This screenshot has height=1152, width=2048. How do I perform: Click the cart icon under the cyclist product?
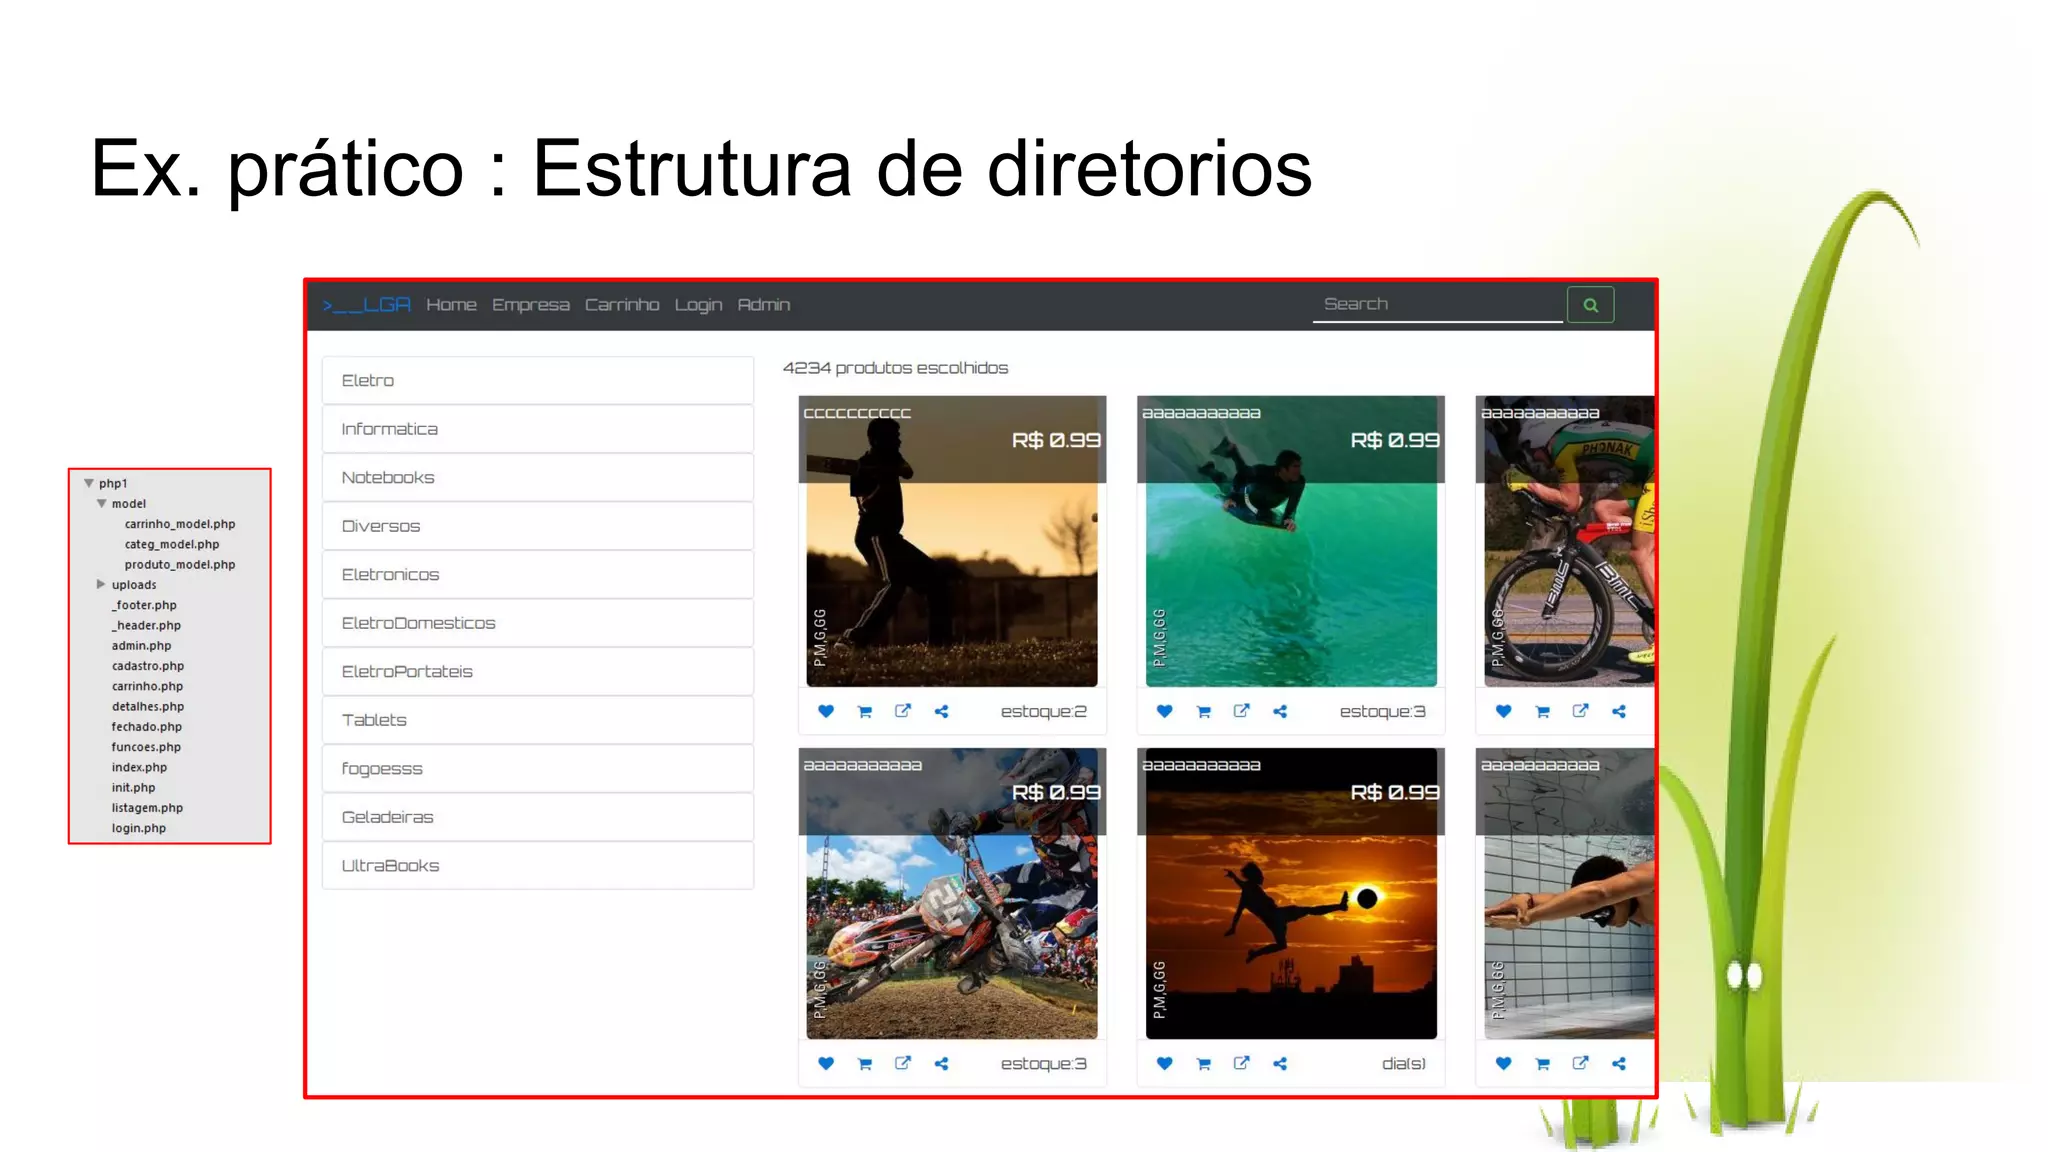coord(1543,712)
